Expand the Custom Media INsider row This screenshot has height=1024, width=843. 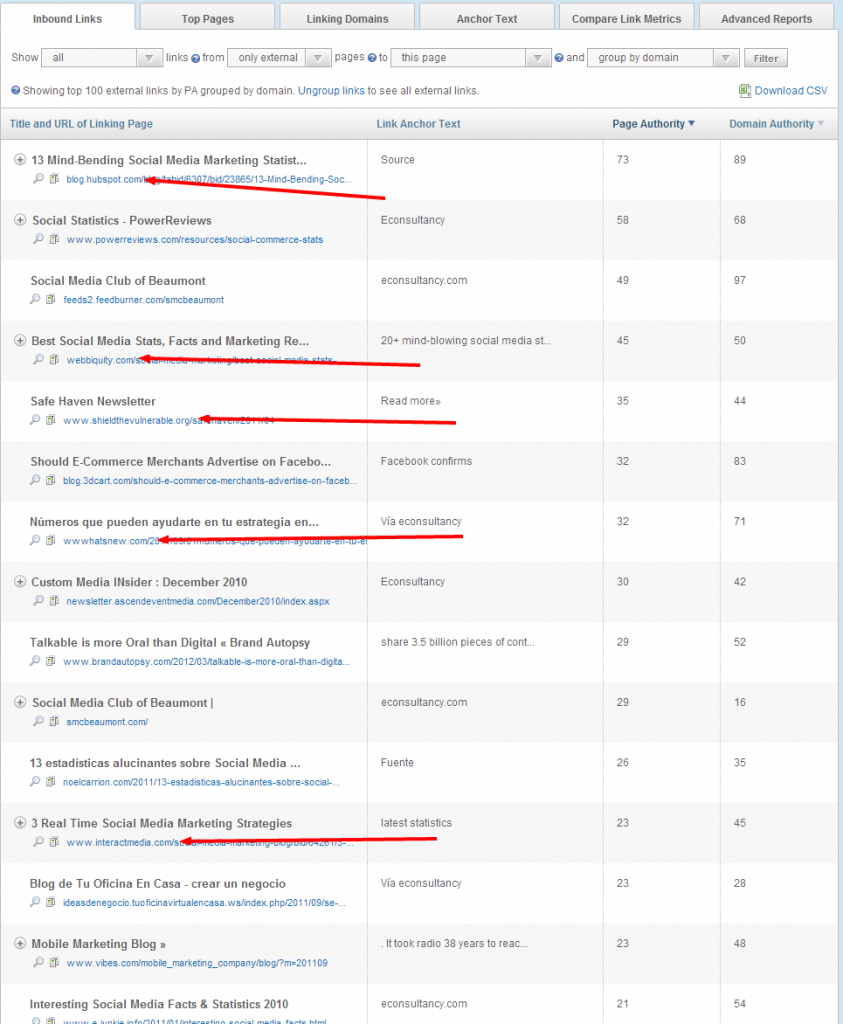point(19,582)
